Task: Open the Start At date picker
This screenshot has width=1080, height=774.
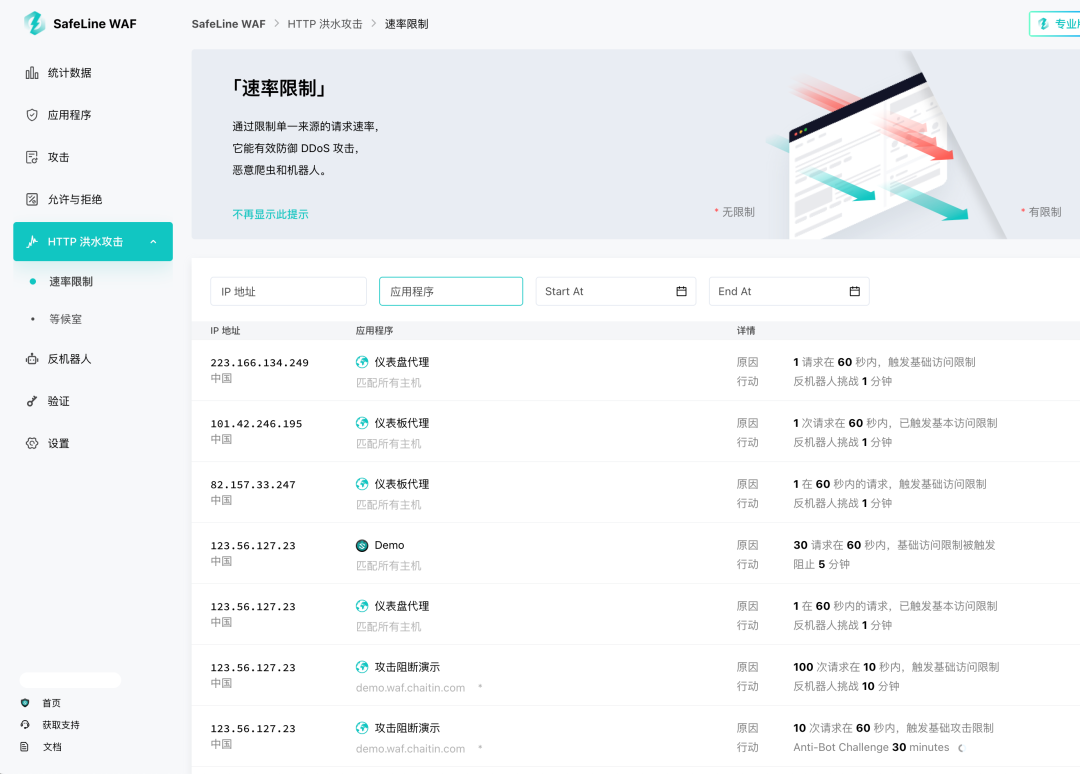Action: point(616,291)
